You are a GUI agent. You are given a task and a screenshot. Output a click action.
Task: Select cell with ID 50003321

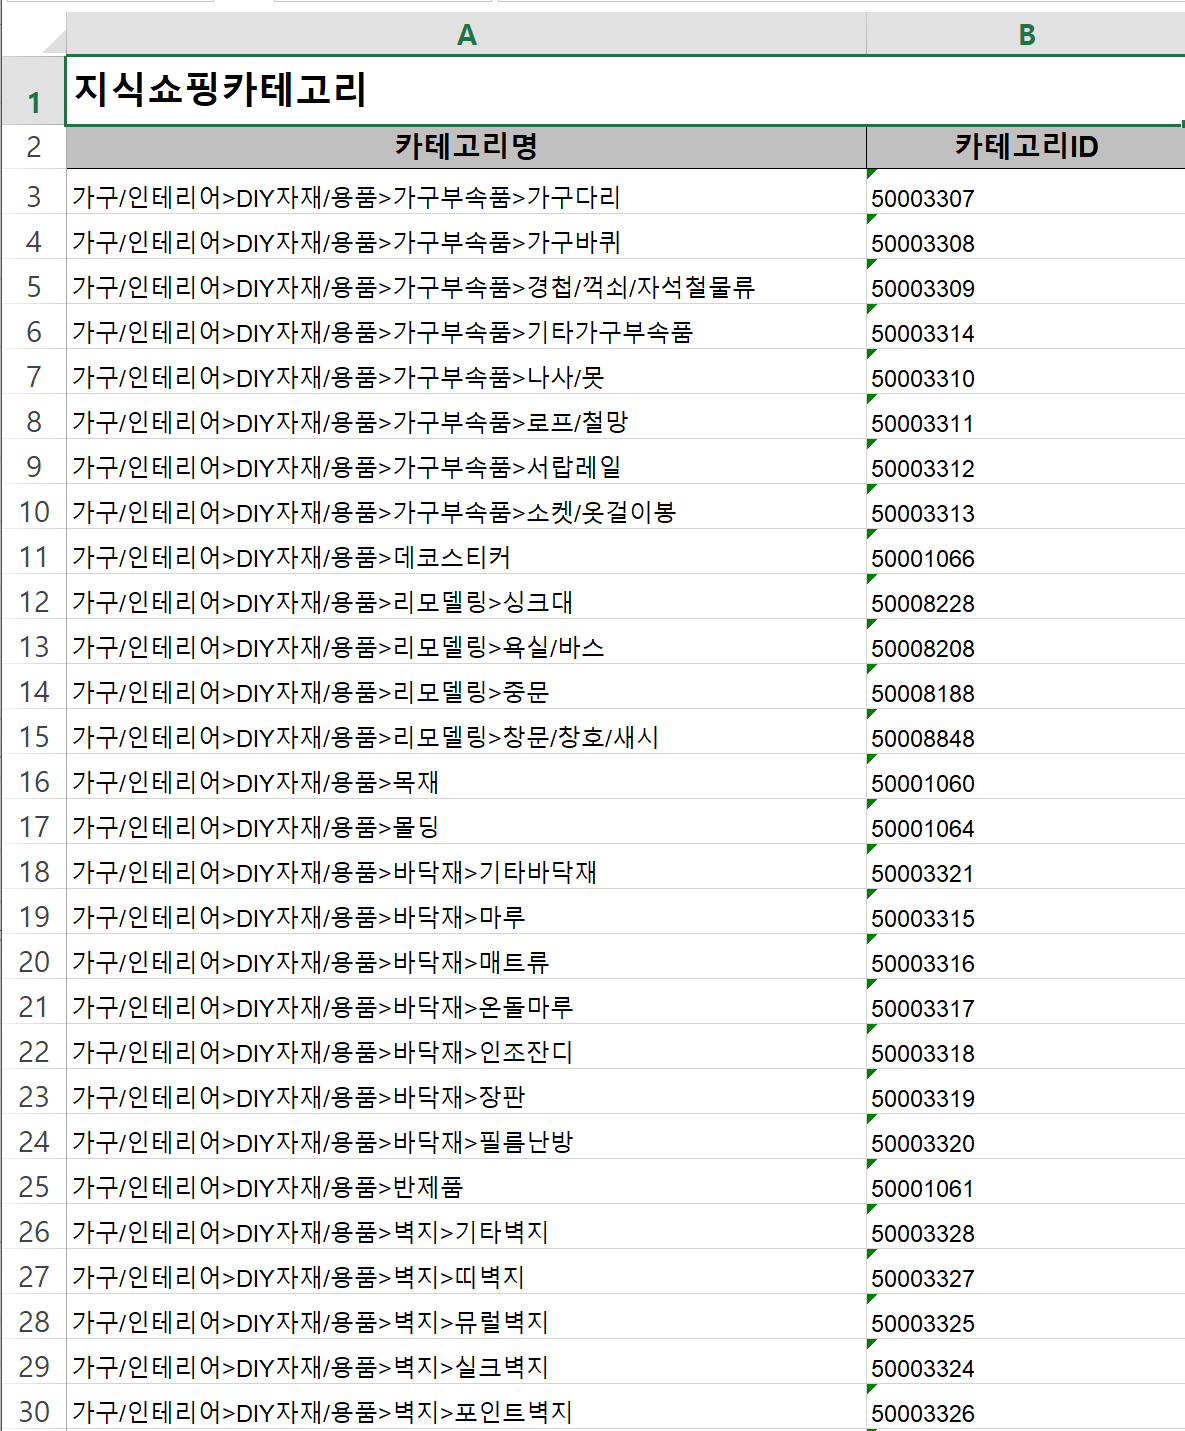click(1026, 867)
